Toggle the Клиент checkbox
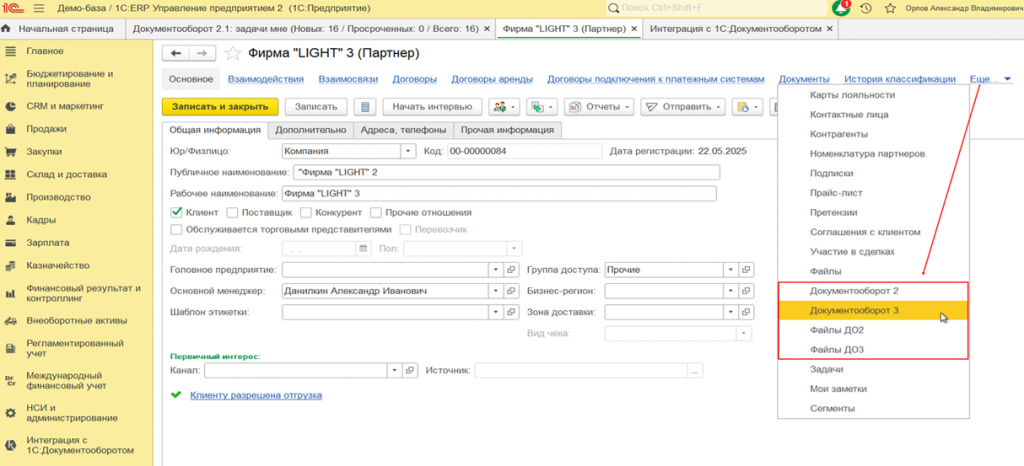This screenshot has height=466, width=1024. [175, 212]
